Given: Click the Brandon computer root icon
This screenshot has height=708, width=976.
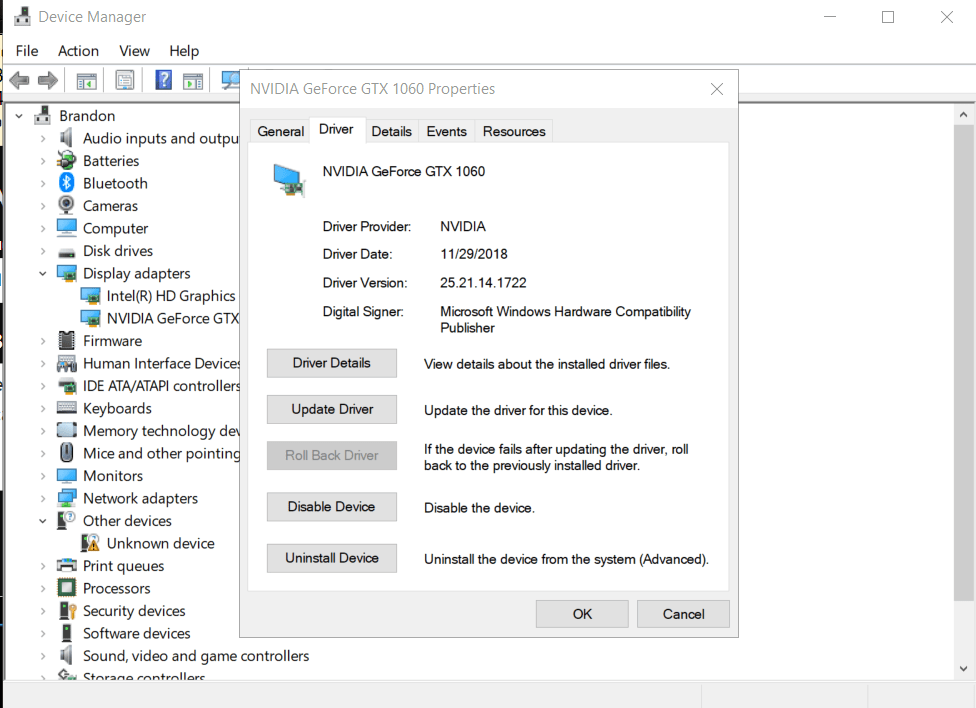Looking at the screenshot, I should pyautogui.click(x=42, y=115).
